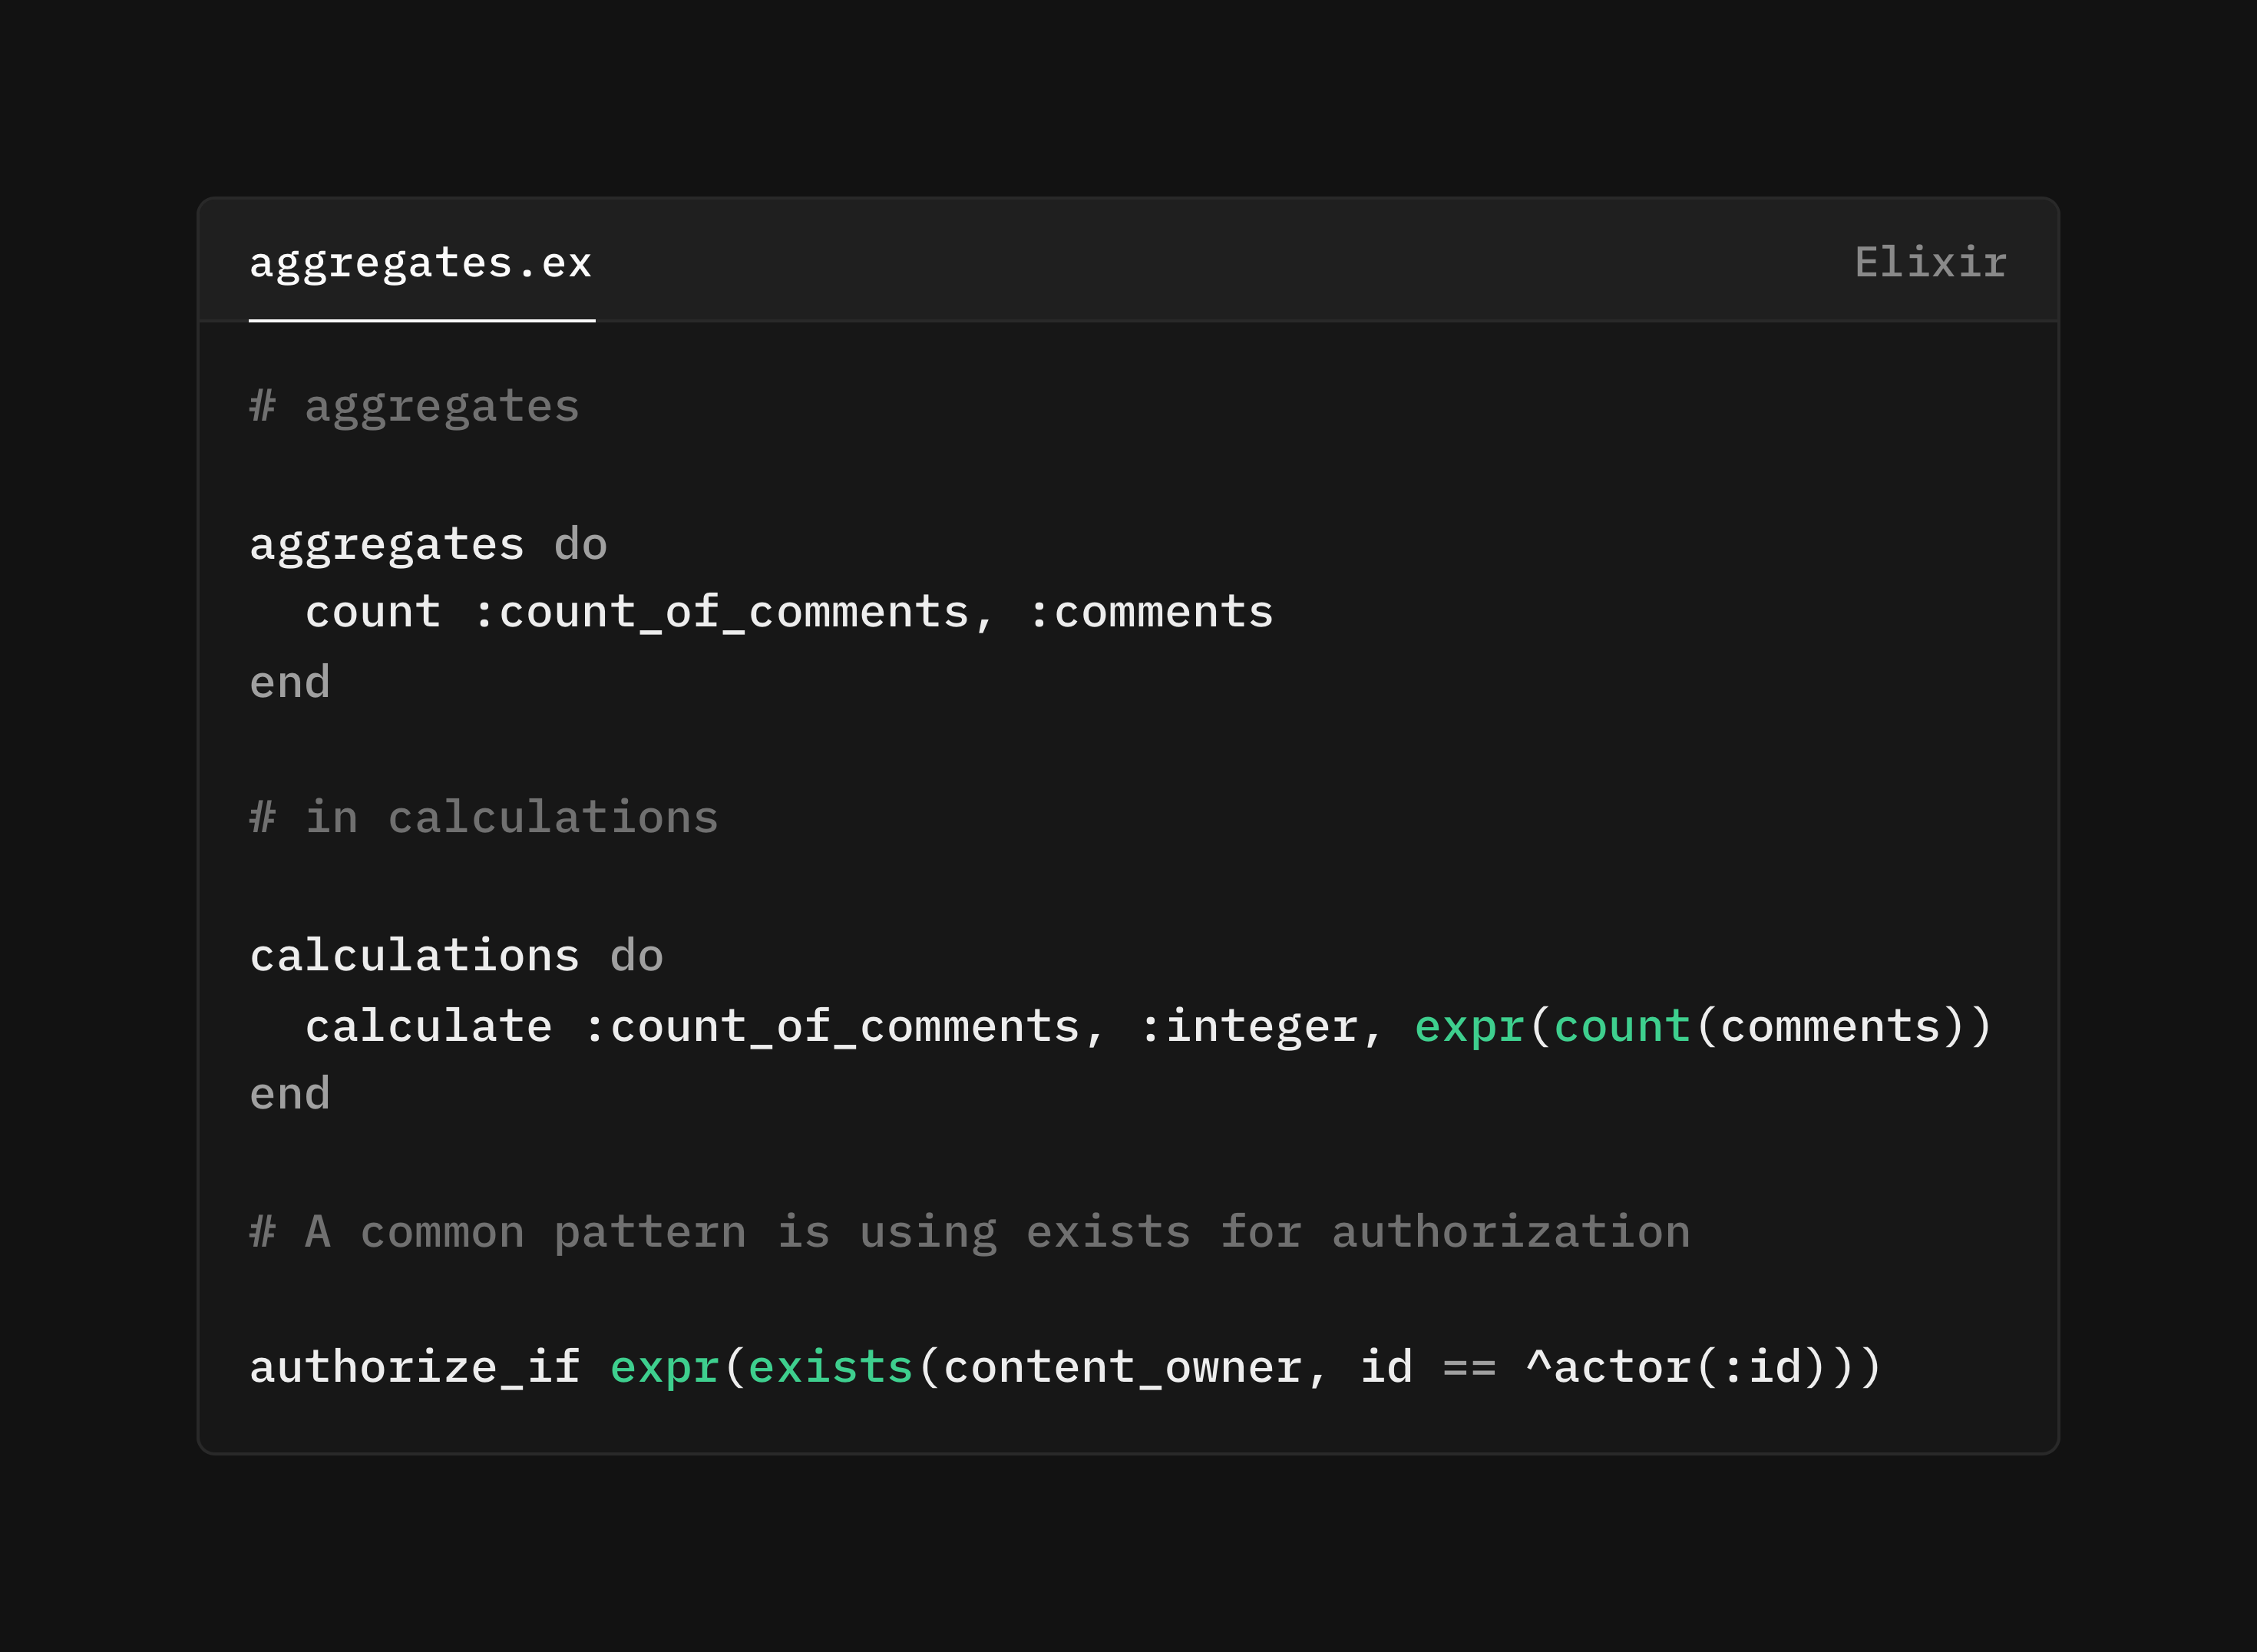
Task: Click the '# aggregates' comment line
Action: click(414, 407)
